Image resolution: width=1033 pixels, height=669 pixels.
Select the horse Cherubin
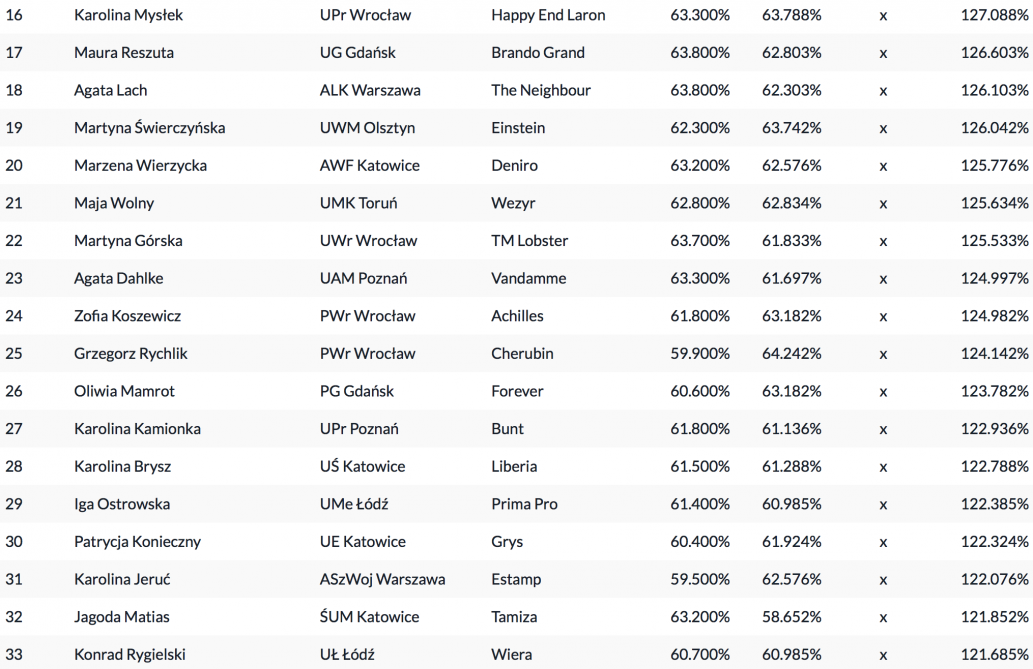coord(522,354)
